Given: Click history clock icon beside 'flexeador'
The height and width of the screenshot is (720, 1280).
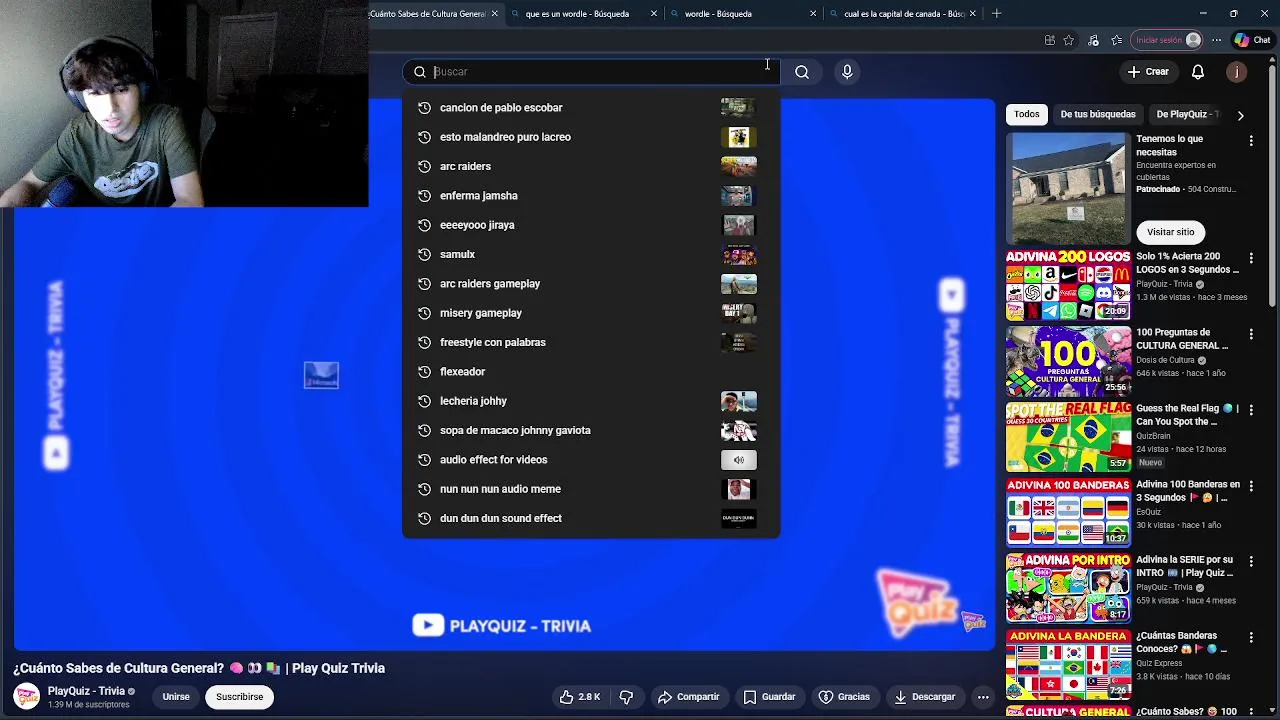Looking at the screenshot, I should pos(424,371).
